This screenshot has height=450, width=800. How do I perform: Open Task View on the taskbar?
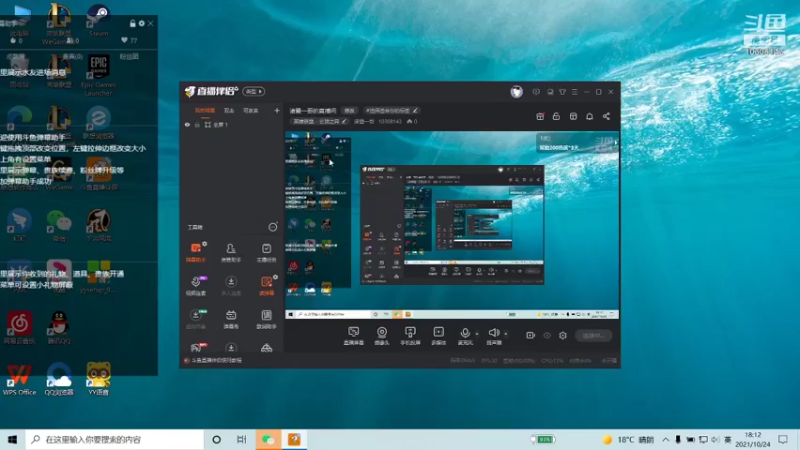242,439
